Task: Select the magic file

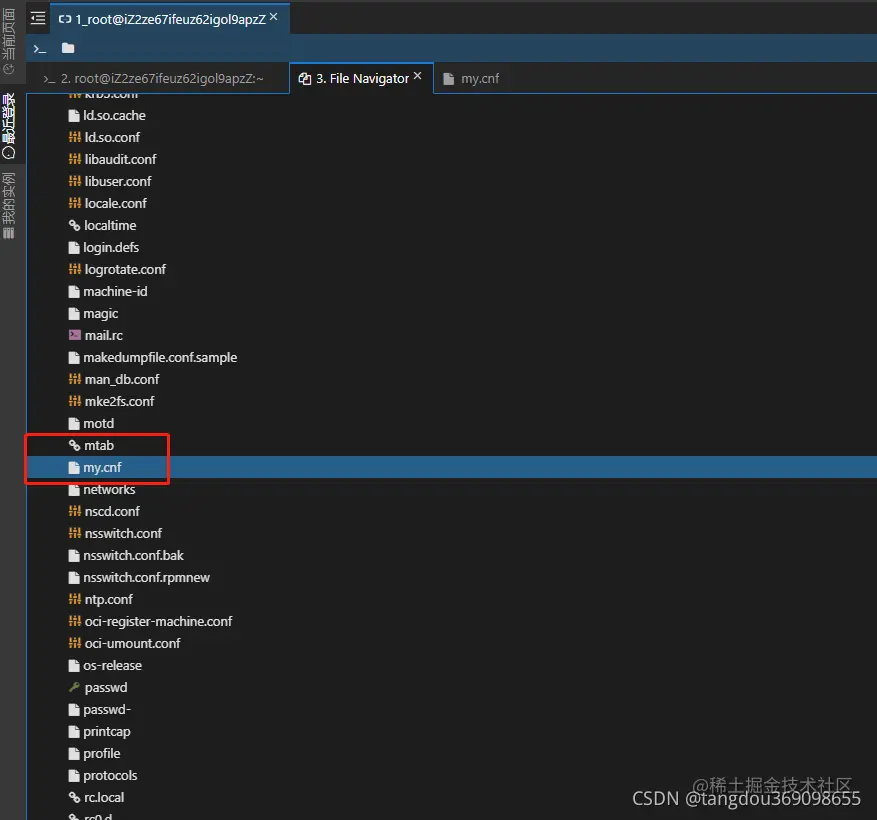Action: [101, 314]
